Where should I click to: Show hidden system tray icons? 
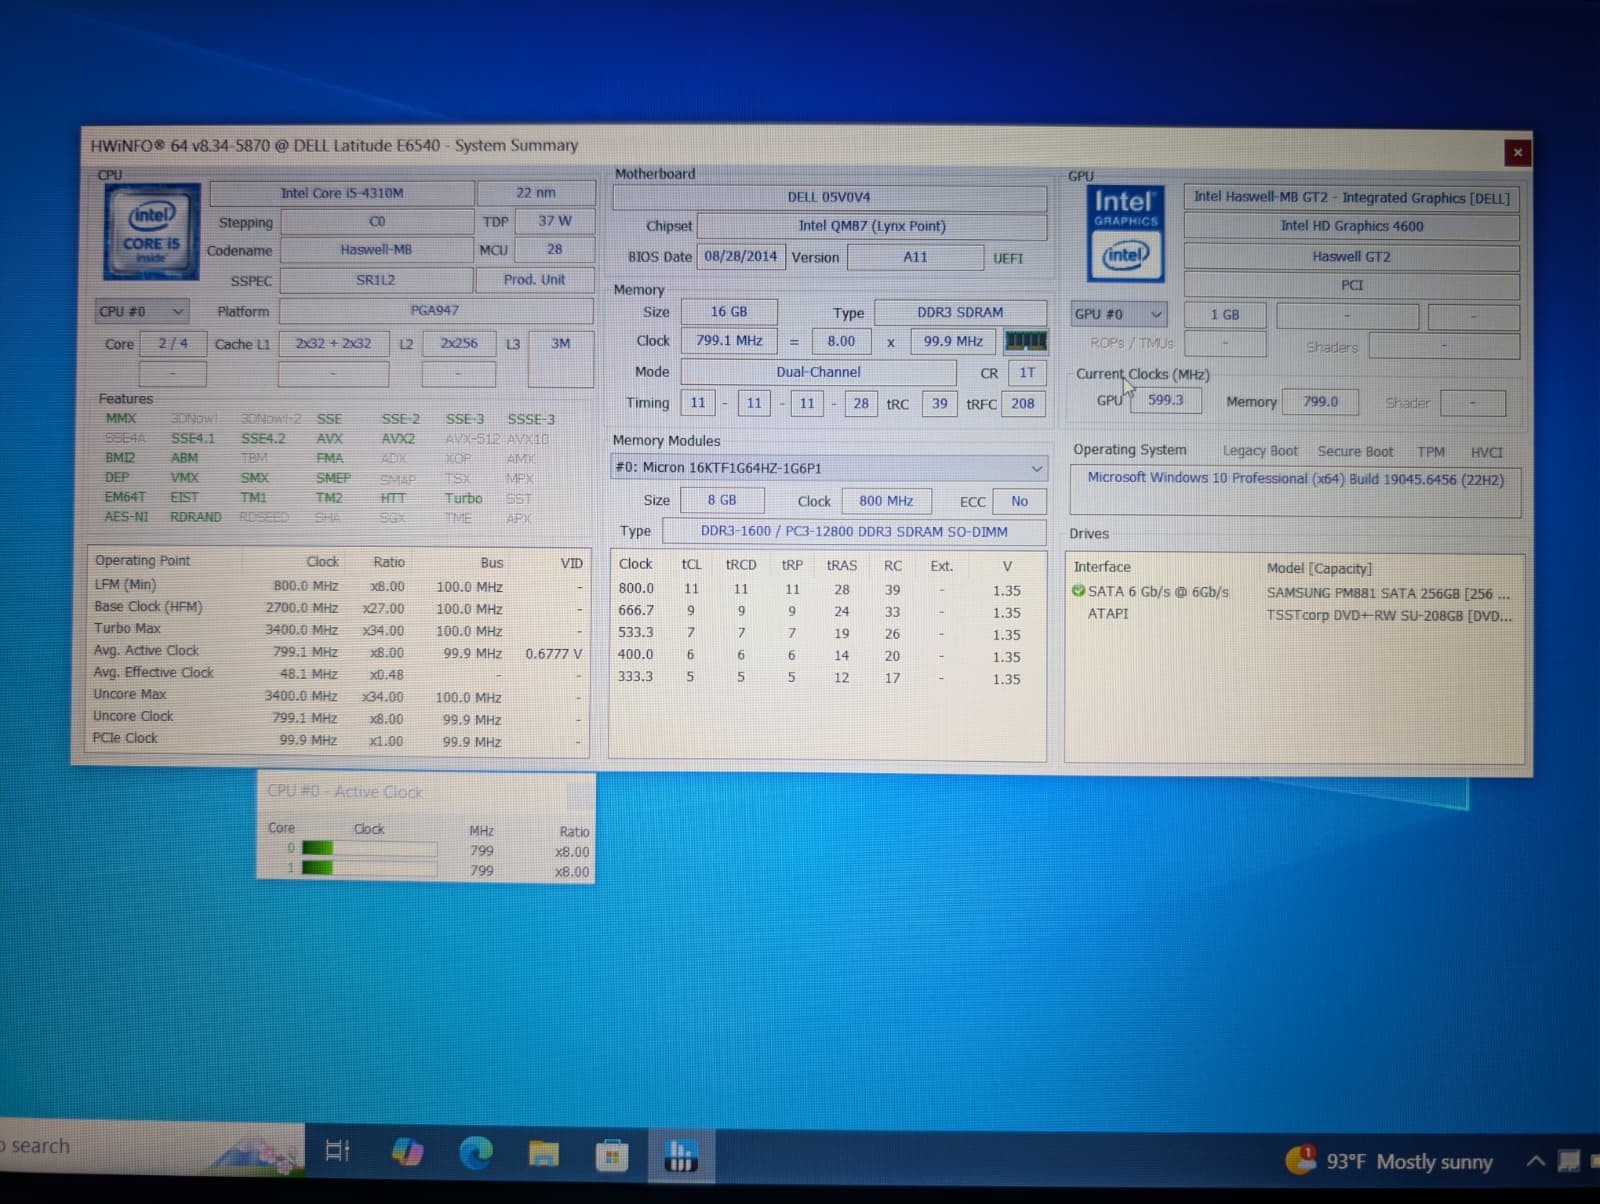pyautogui.click(x=1535, y=1161)
